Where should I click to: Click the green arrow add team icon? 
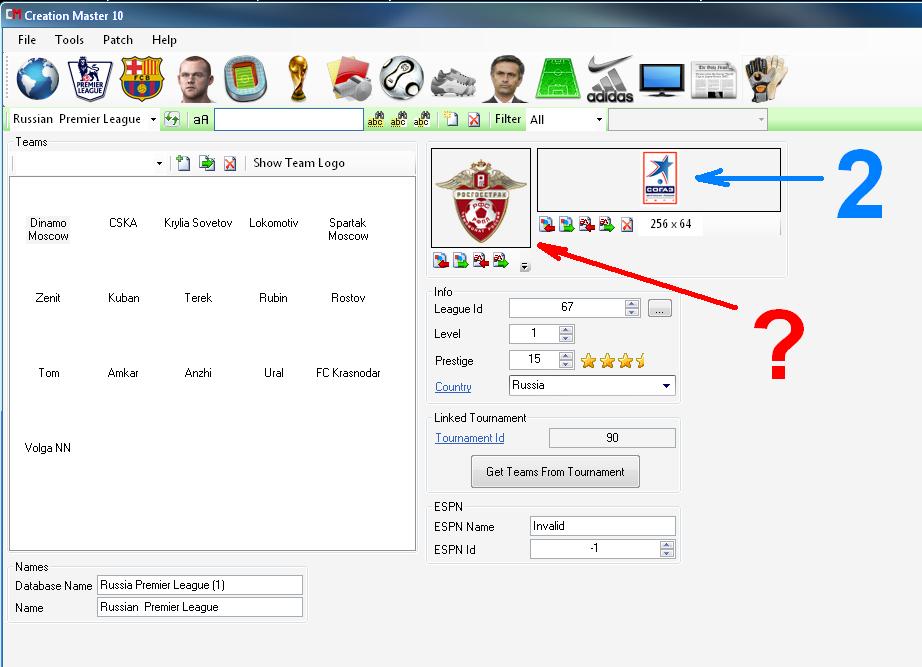(207, 163)
